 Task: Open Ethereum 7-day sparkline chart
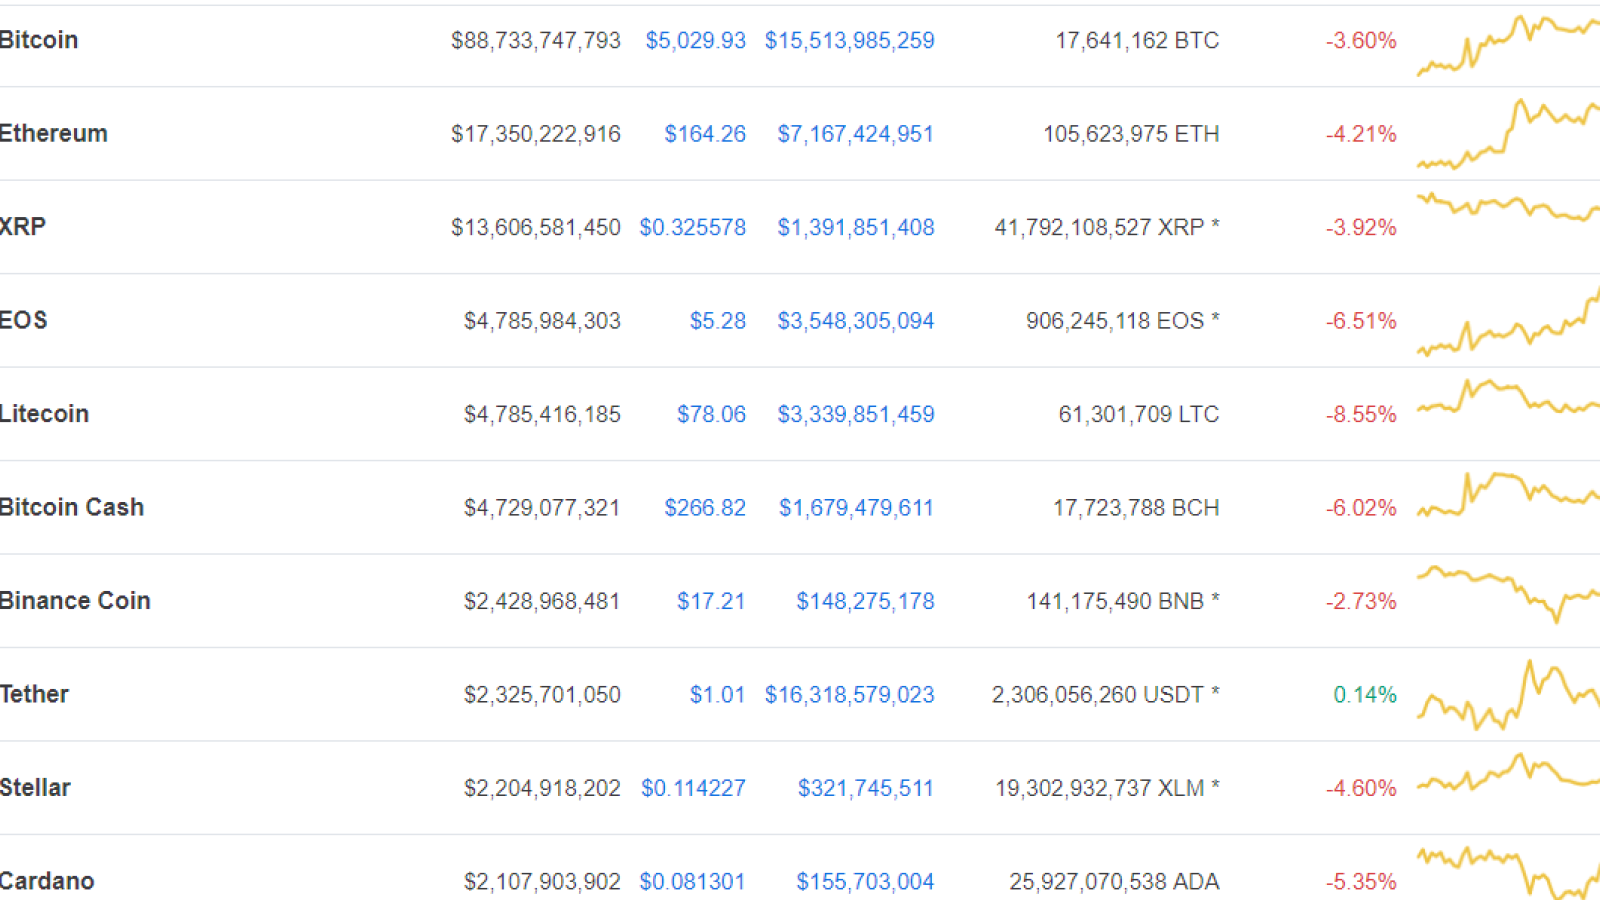click(x=1508, y=133)
